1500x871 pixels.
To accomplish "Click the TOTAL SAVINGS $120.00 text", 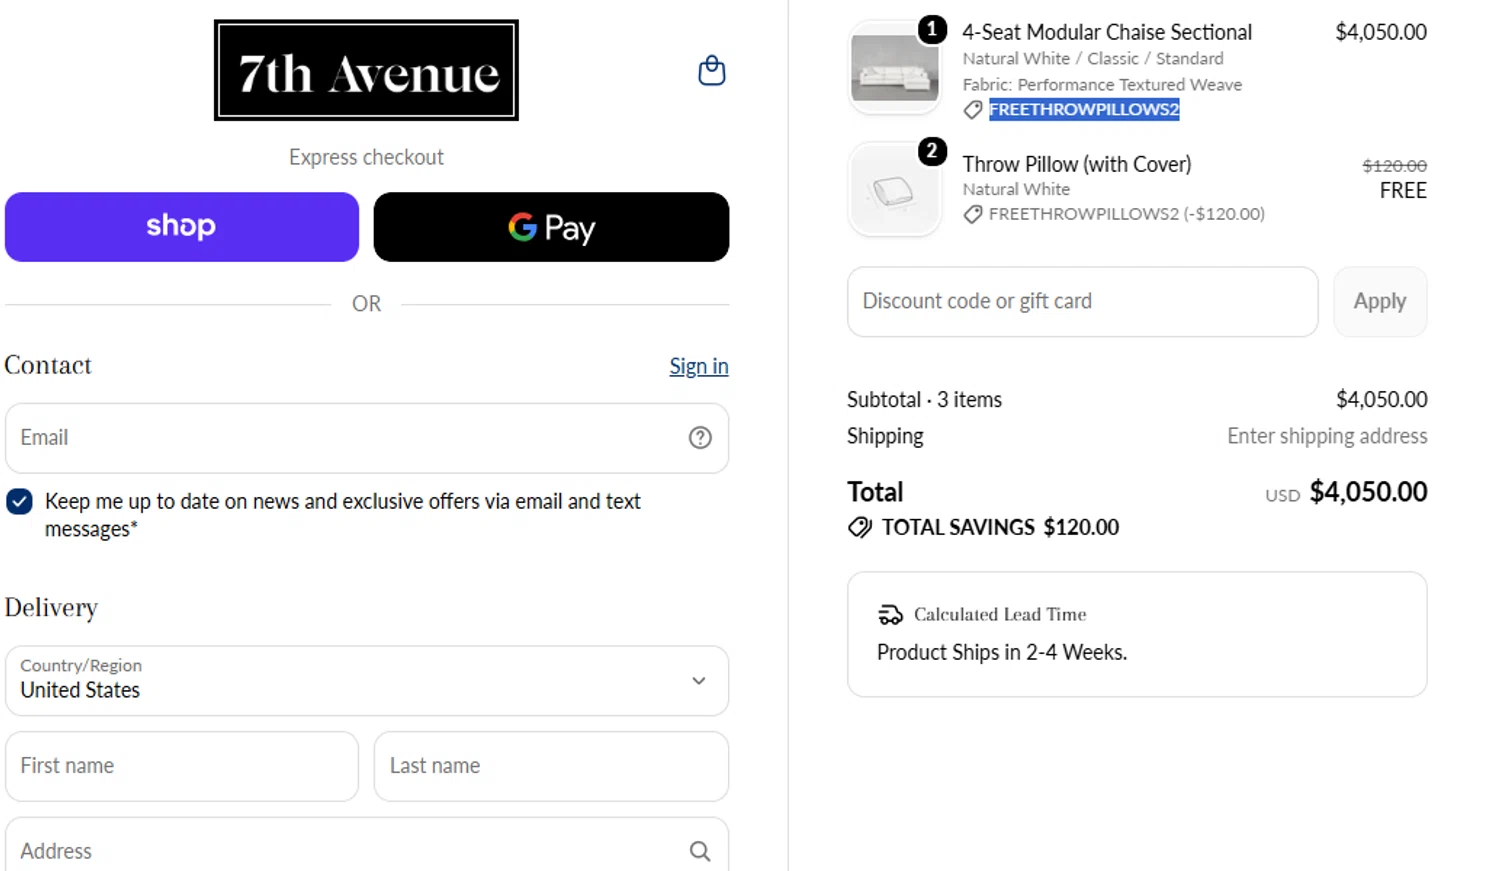I will pyautogui.click(x=1000, y=527).
